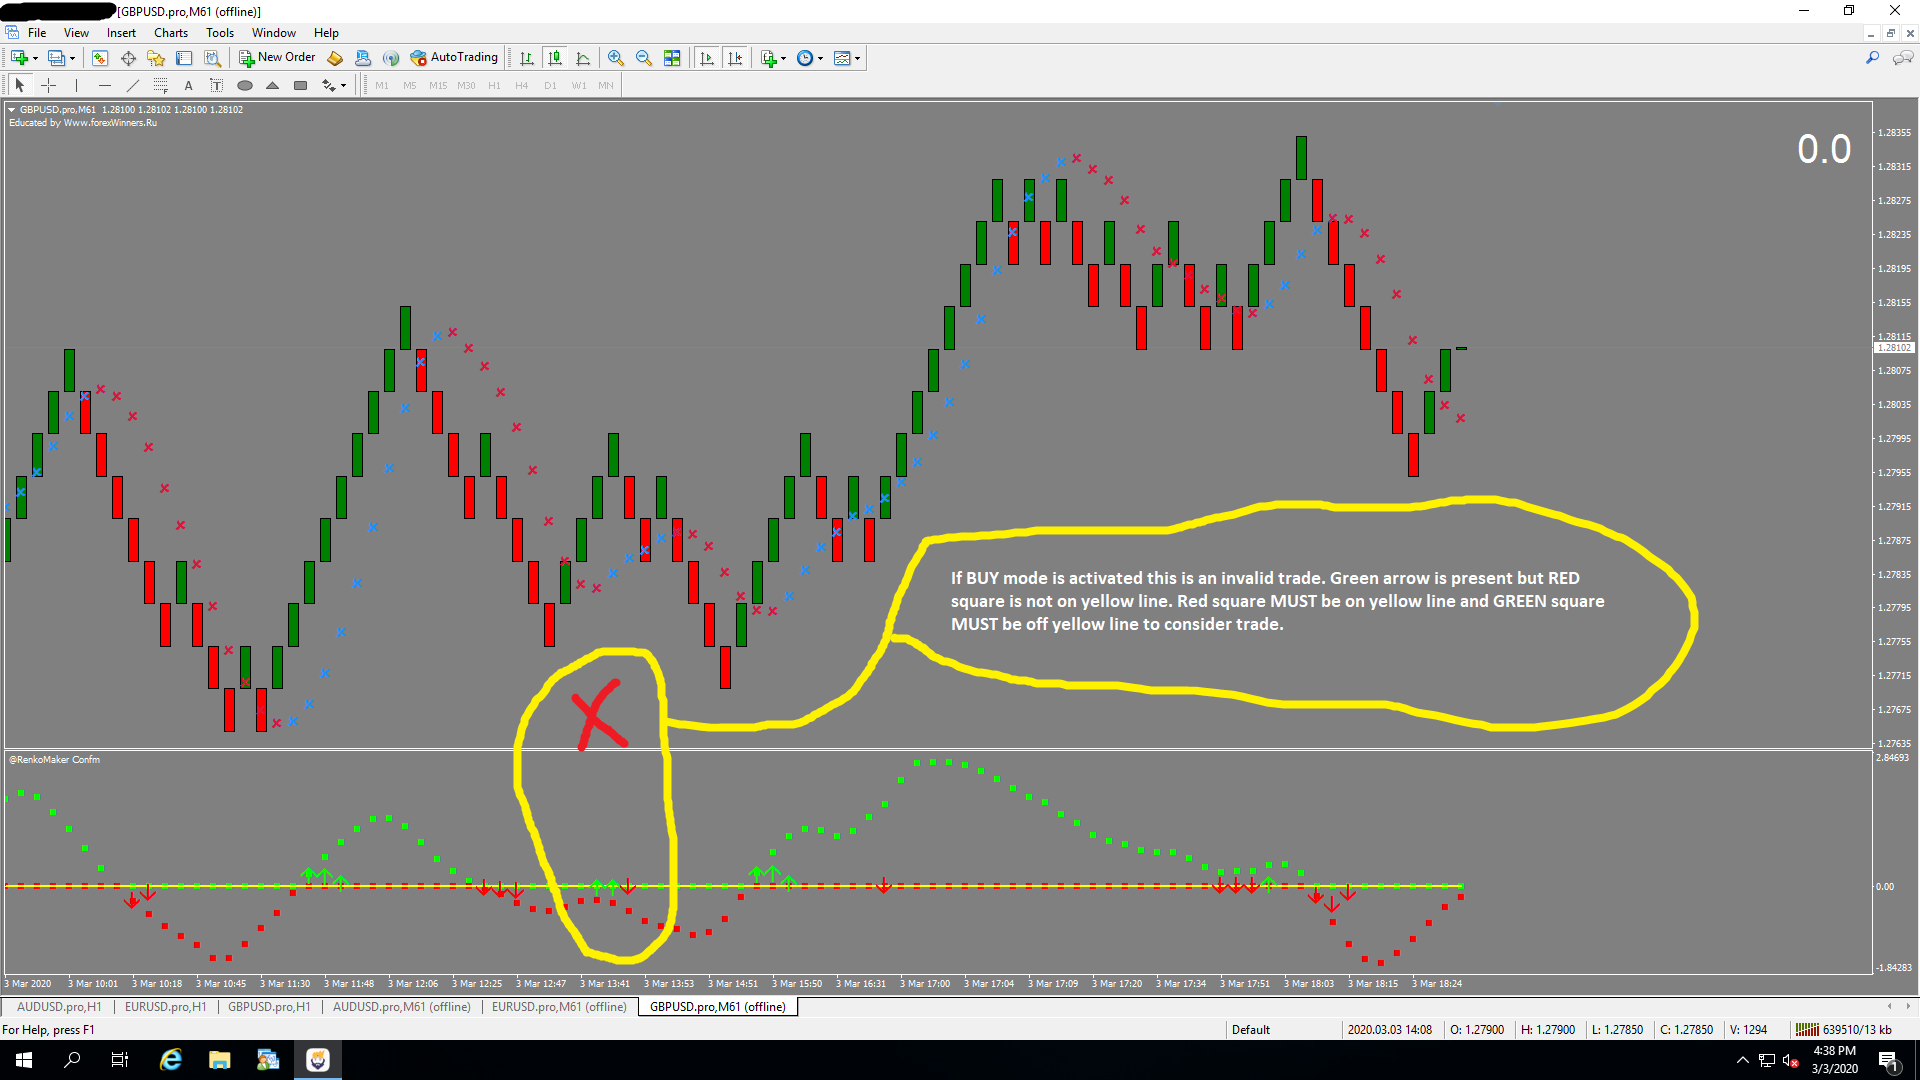Open the File menu
Screen dimensions: 1920x1080
(x=37, y=33)
